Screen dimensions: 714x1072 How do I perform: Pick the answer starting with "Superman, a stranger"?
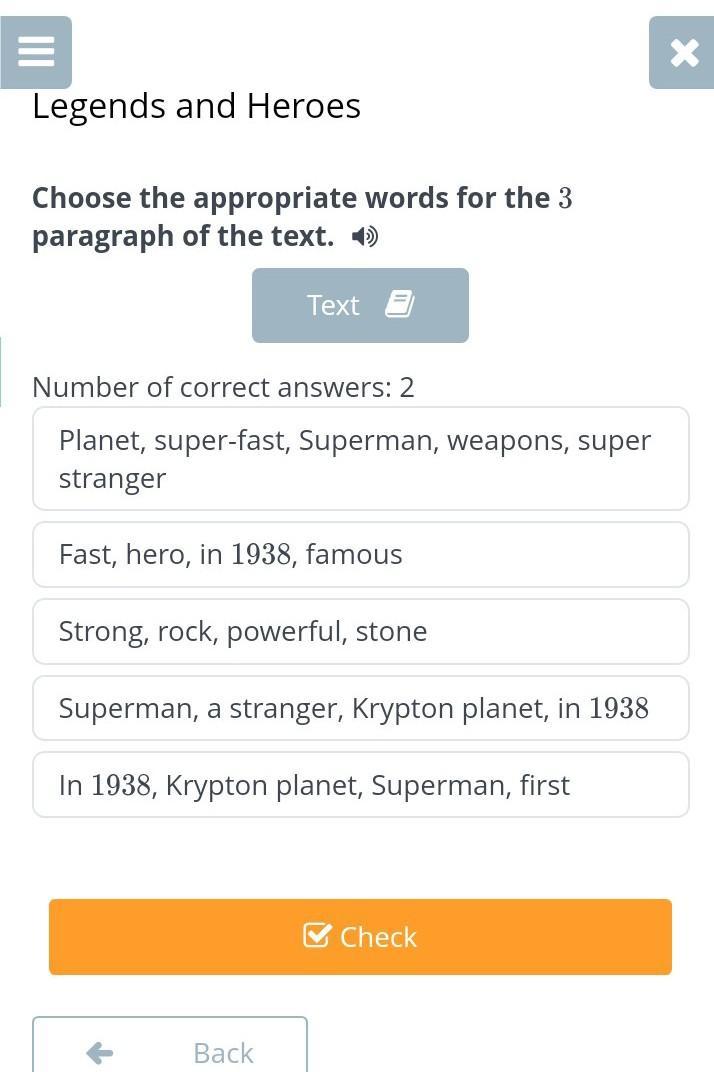pyautogui.click(x=360, y=708)
